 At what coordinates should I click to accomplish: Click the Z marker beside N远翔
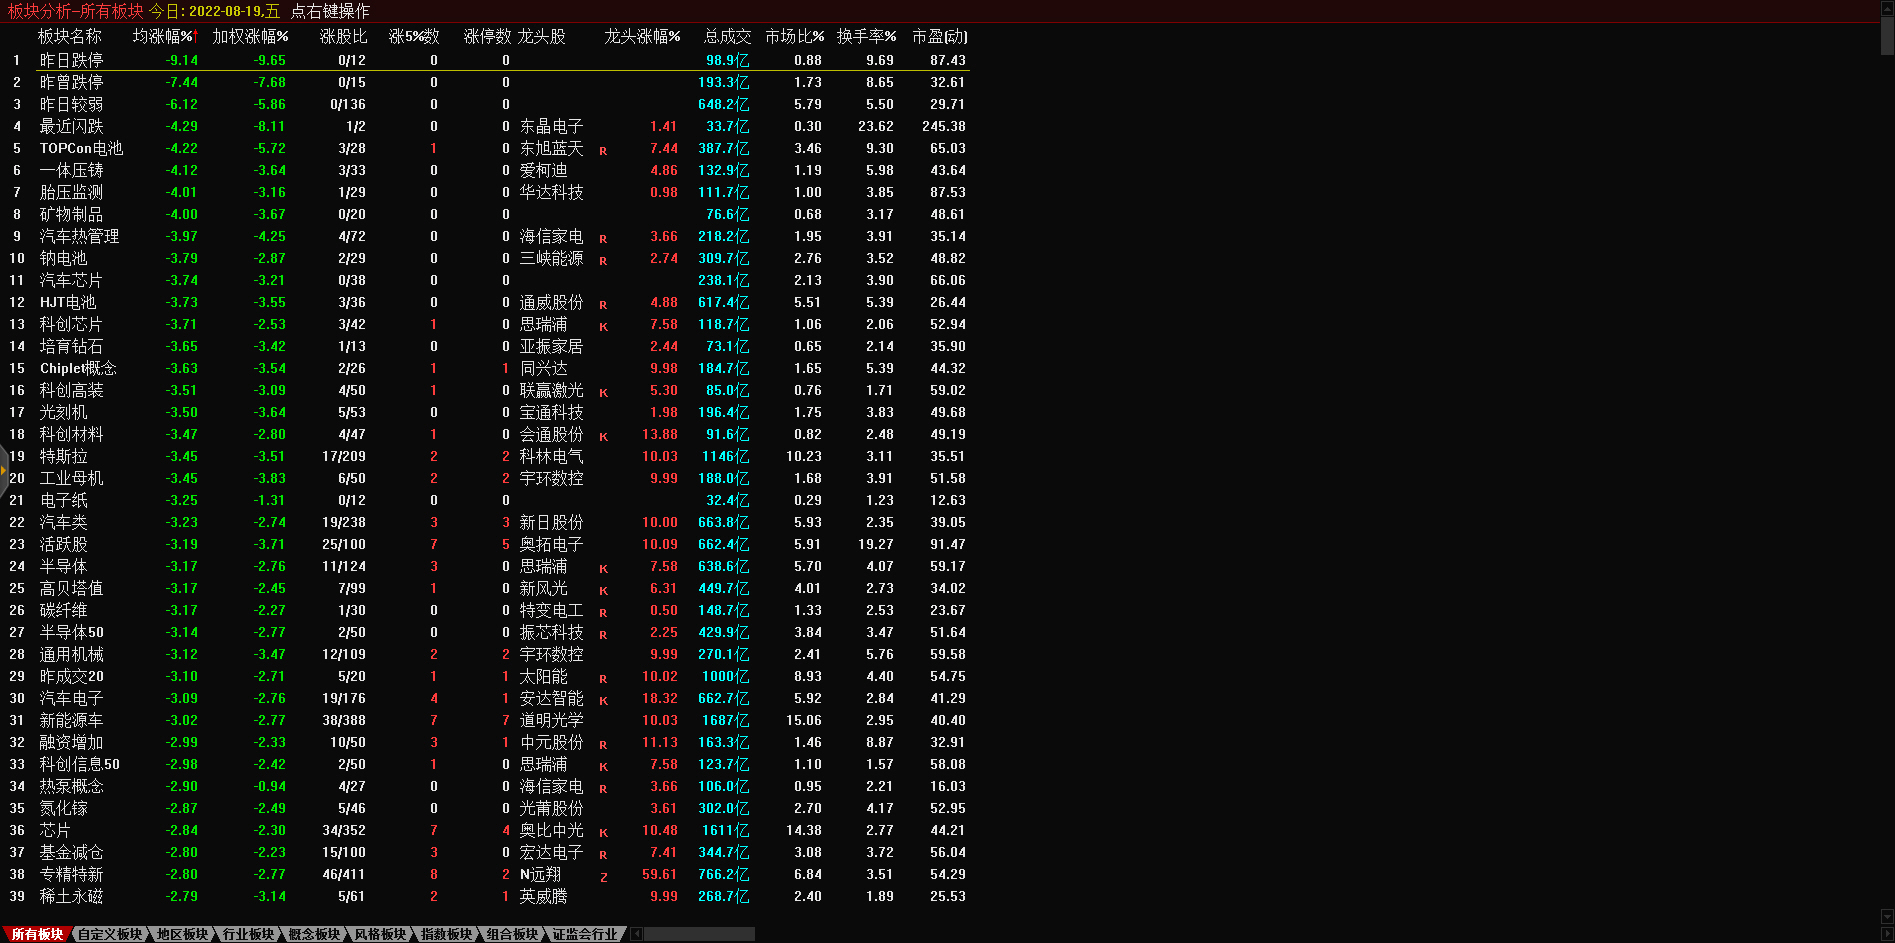[603, 877]
